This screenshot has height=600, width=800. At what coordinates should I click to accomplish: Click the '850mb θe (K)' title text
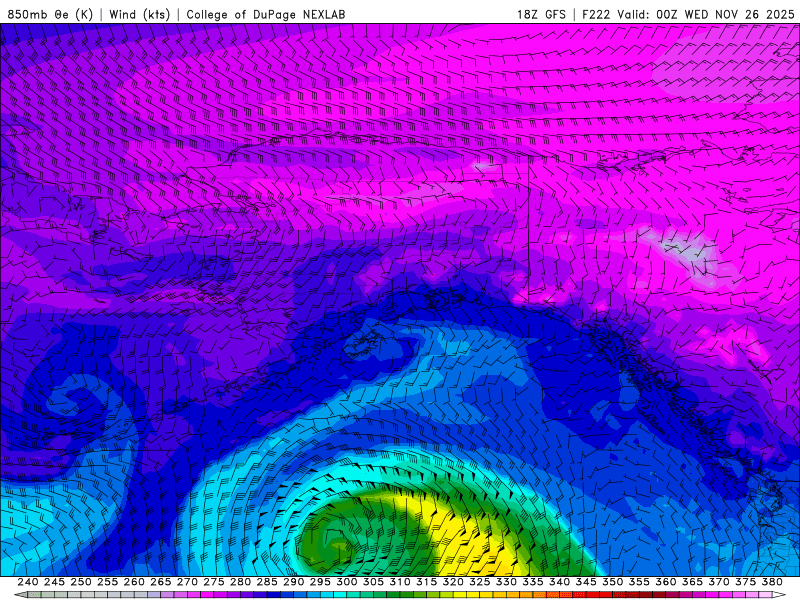[50, 14]
